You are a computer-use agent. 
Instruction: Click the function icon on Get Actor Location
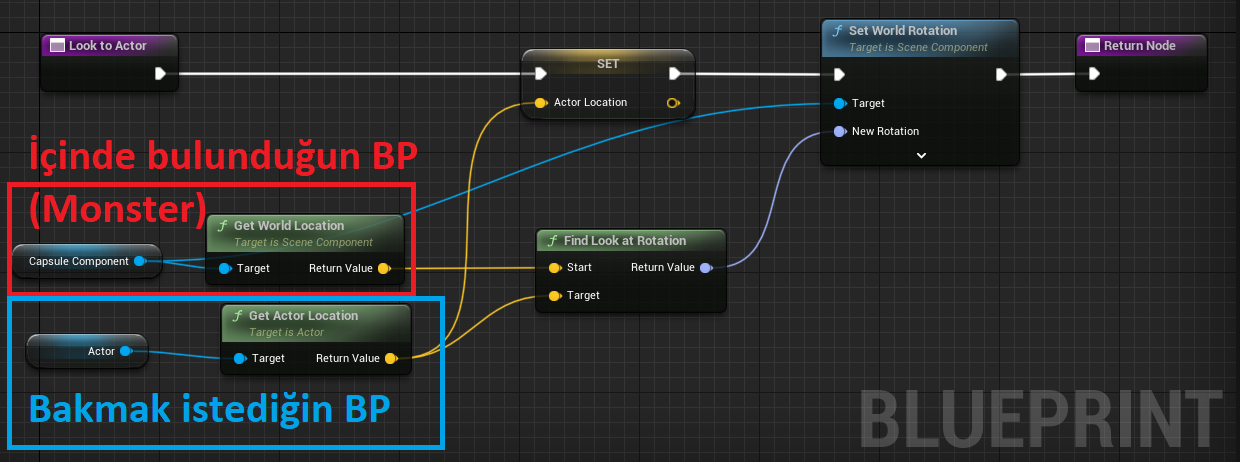pyautogui.click(x=238, y=317)
